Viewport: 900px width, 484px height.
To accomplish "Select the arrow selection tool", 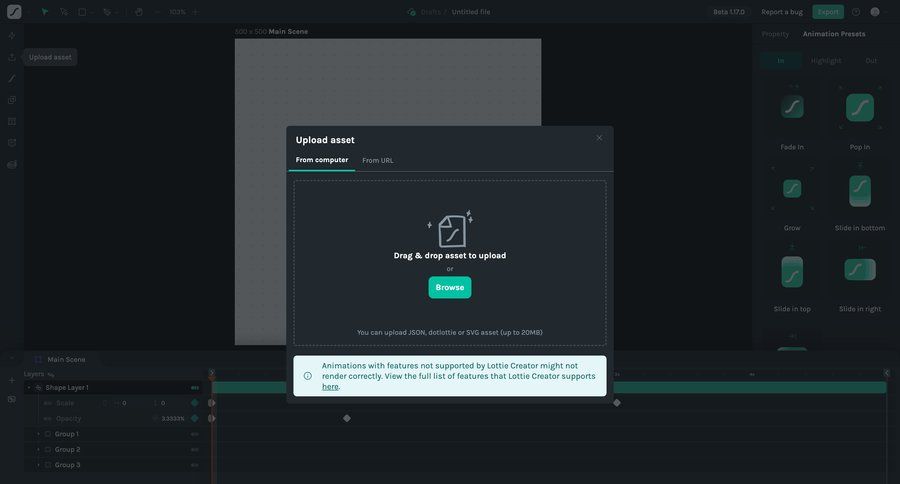I will tap(44, 11).
